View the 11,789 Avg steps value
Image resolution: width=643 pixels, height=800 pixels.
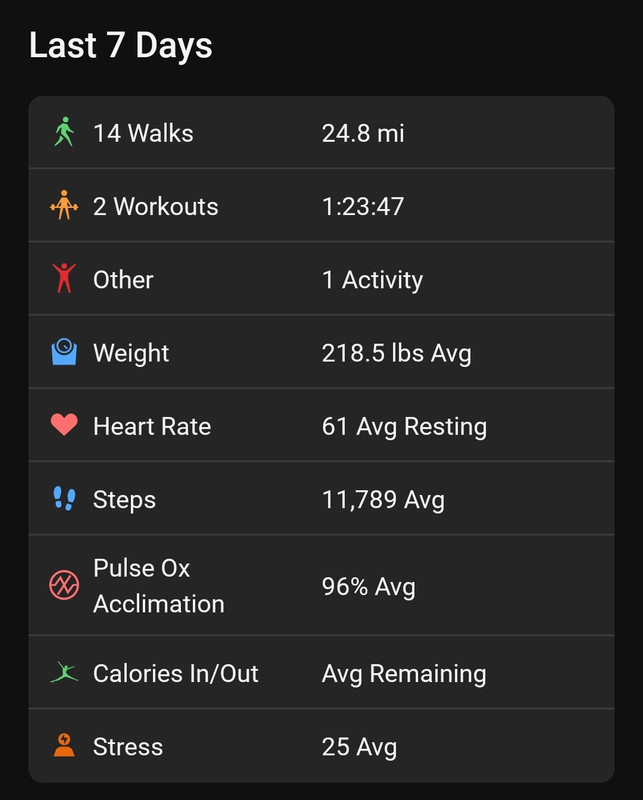coord(383,500)
